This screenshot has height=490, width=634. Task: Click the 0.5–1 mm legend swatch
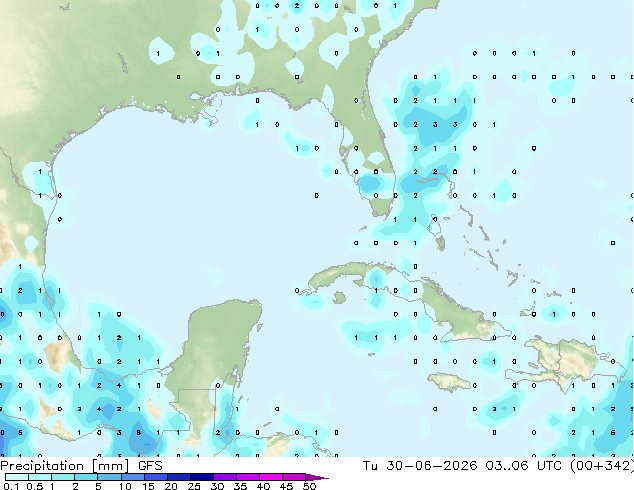(40, 477)
